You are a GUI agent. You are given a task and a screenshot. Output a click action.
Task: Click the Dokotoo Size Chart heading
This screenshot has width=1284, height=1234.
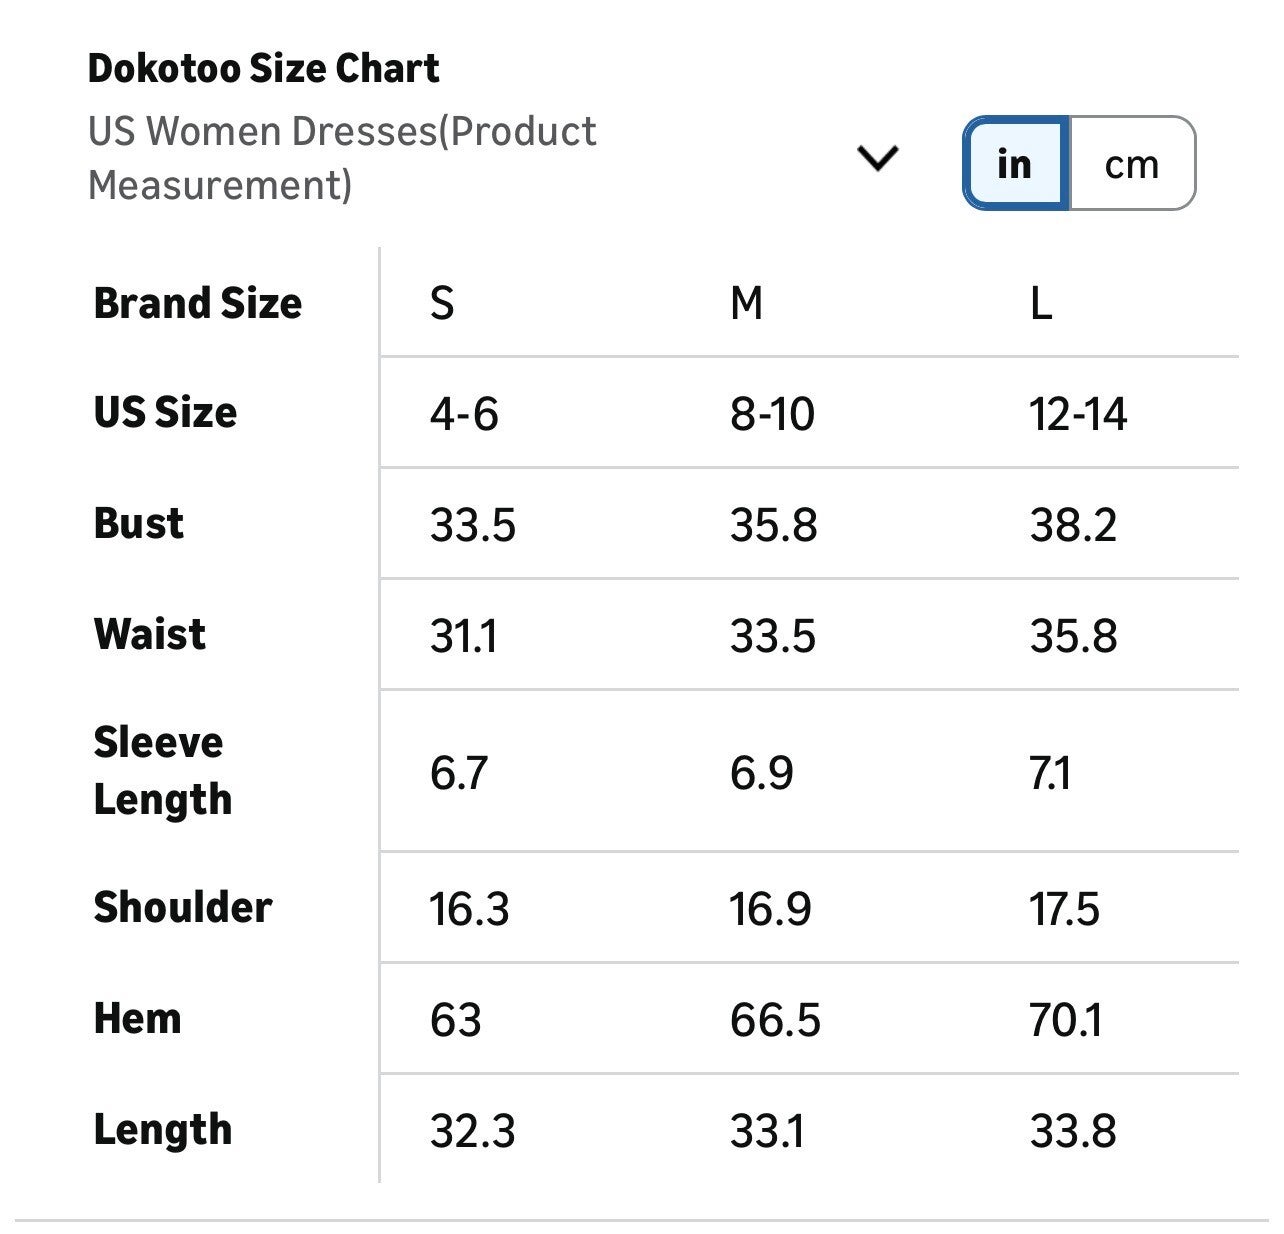coord(264,68)
